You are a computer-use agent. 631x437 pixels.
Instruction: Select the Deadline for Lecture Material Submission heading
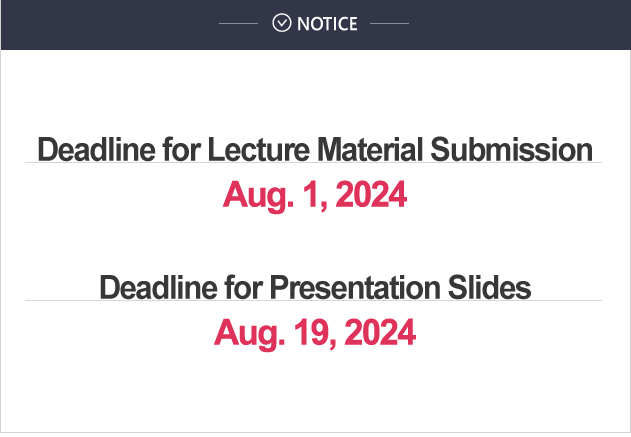(x=315, y=149)
